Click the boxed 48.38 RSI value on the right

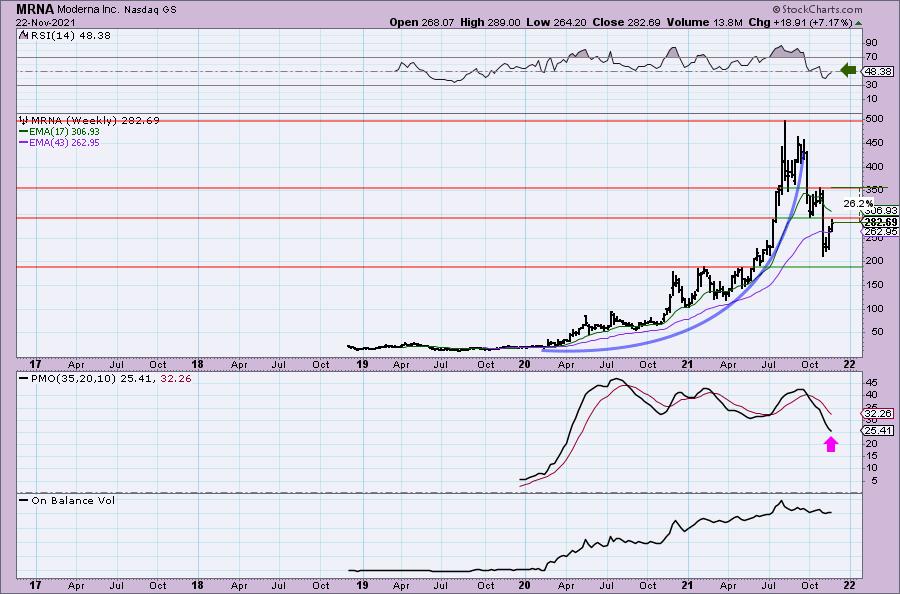[878, 71]
